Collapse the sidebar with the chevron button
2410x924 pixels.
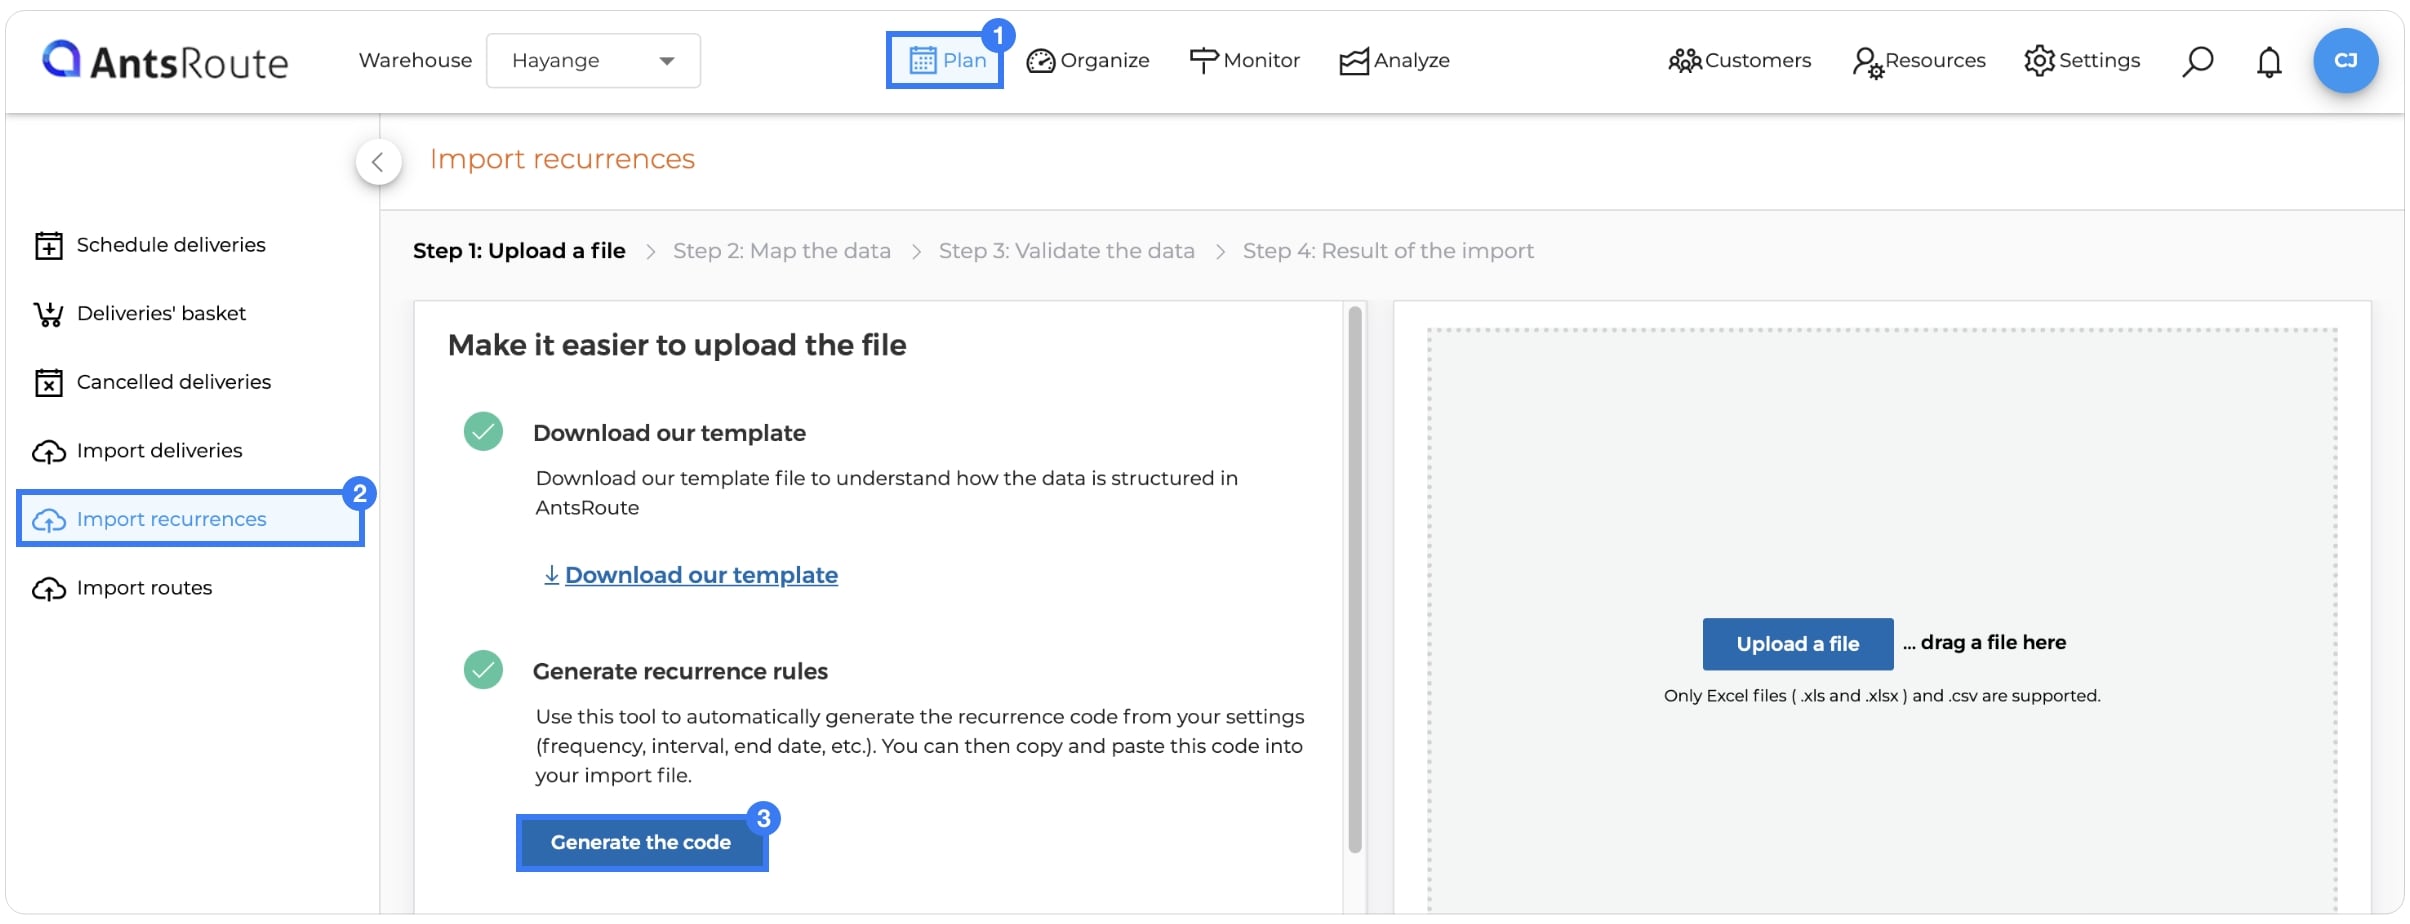(378, 162)
